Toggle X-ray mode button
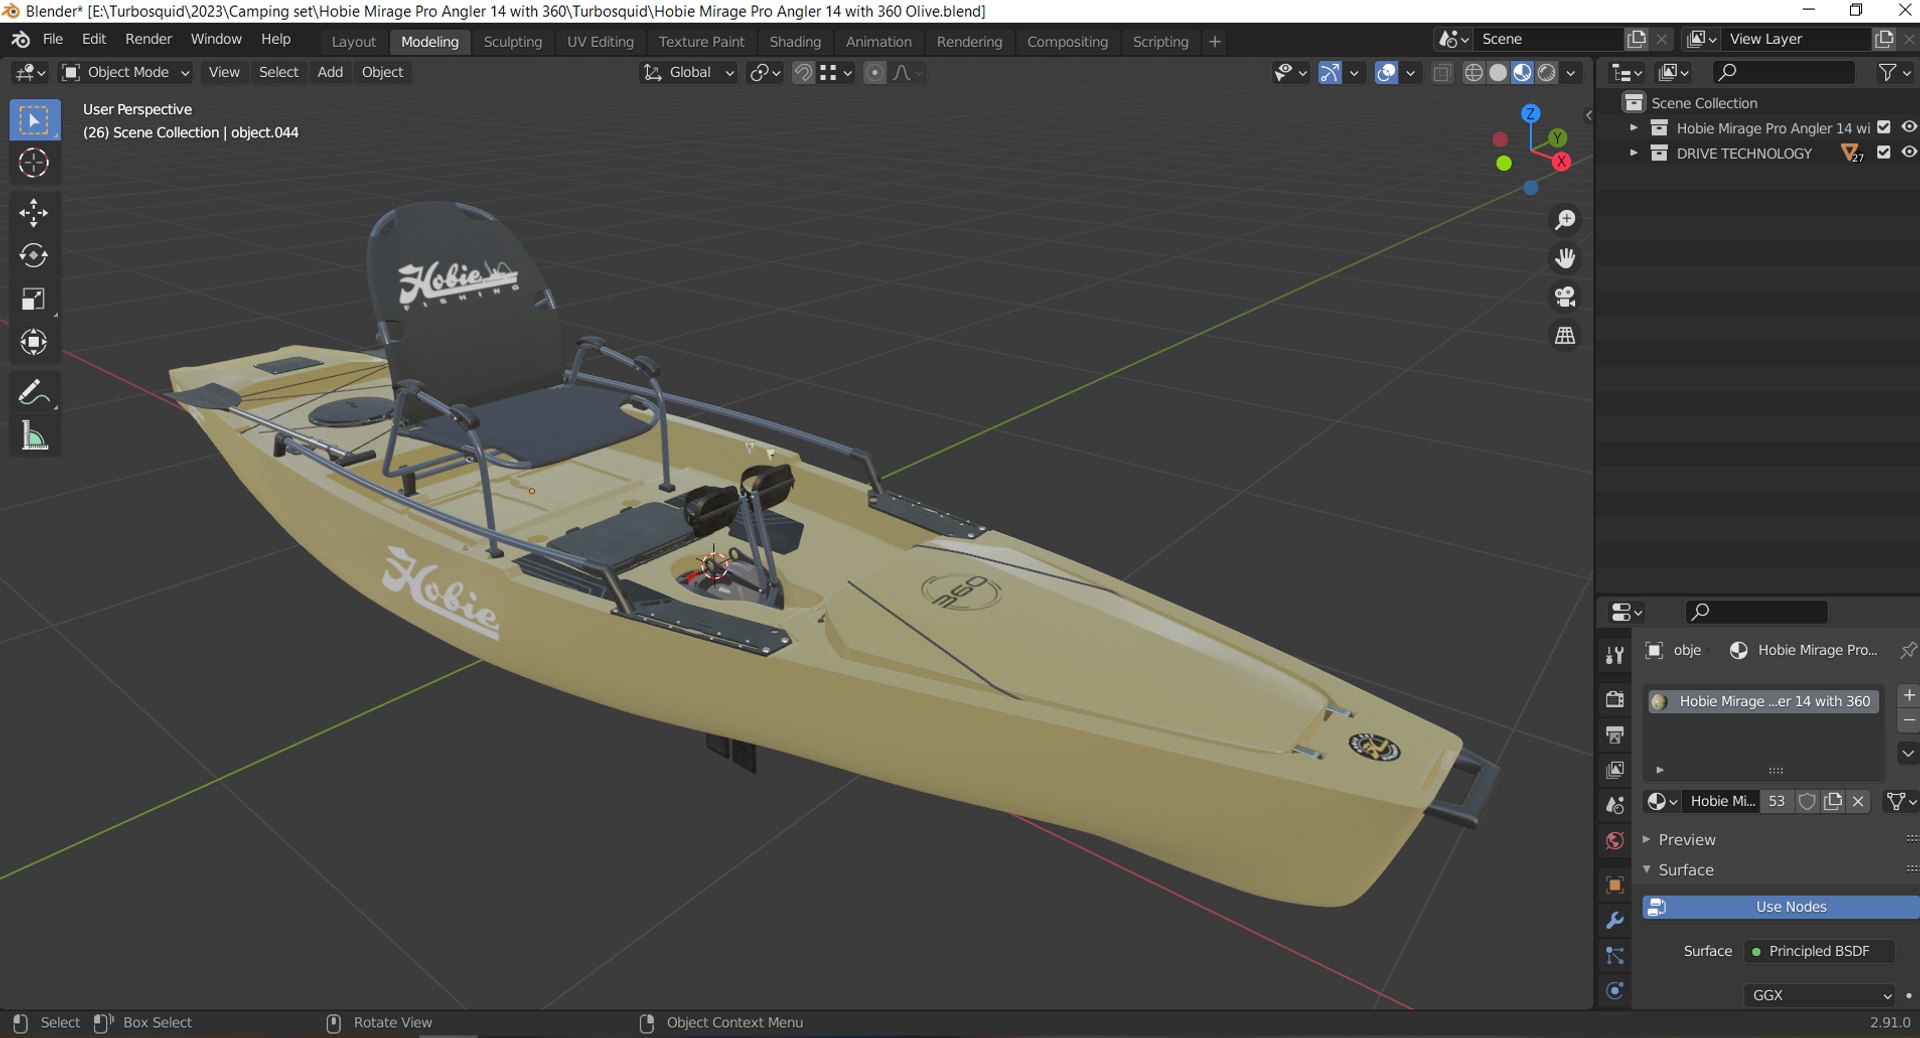The height and width of the screenshot is (1038, 1920). pyautogui.click(x=1442, y=72)
